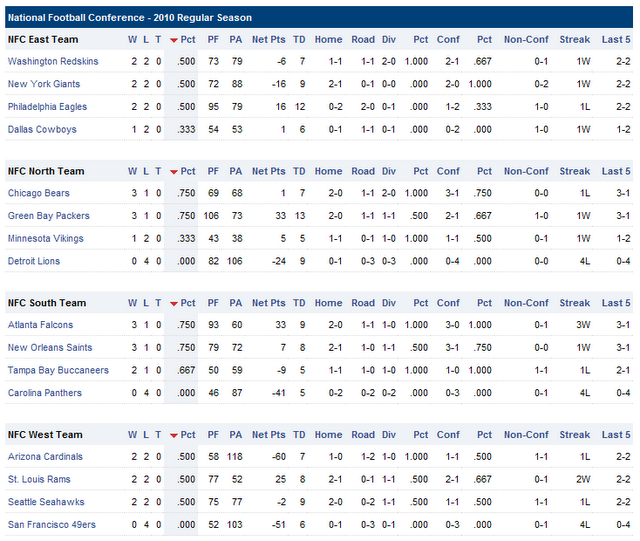Click the Net Pts header in NFC North table
The image size is (640, 541).
pos(268,172)
